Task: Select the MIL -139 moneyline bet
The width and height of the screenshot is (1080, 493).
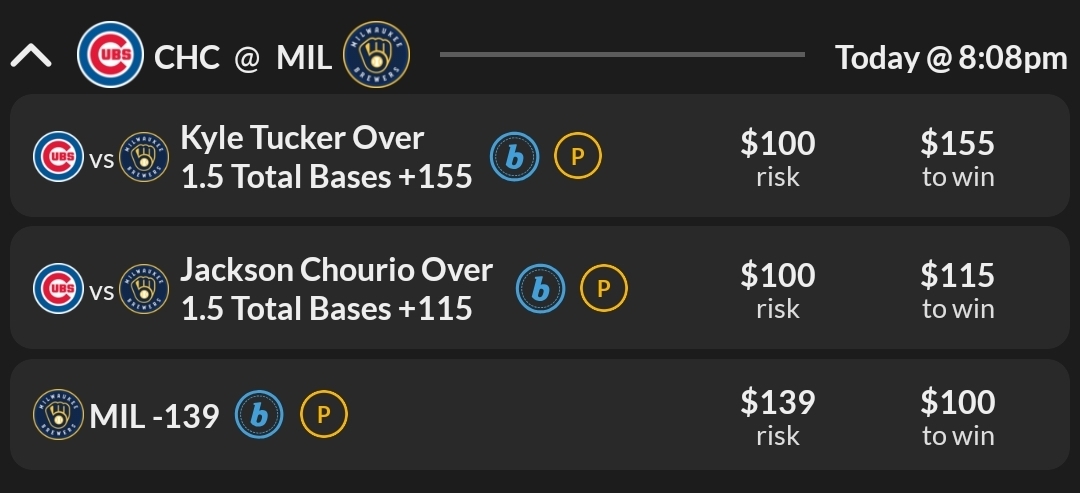Action: [x=154, y=416]
